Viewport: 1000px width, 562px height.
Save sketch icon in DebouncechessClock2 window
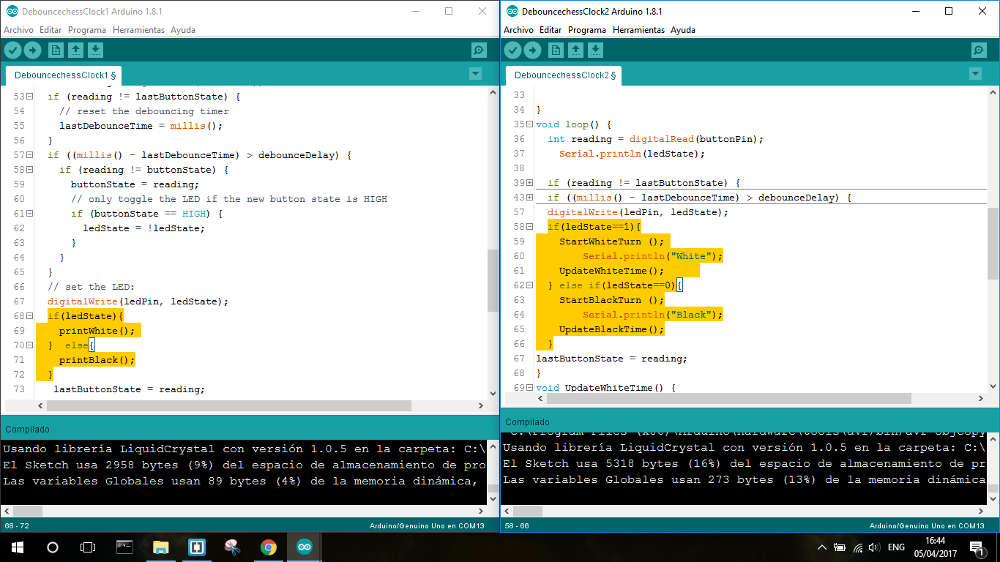(x=595, y=50)
